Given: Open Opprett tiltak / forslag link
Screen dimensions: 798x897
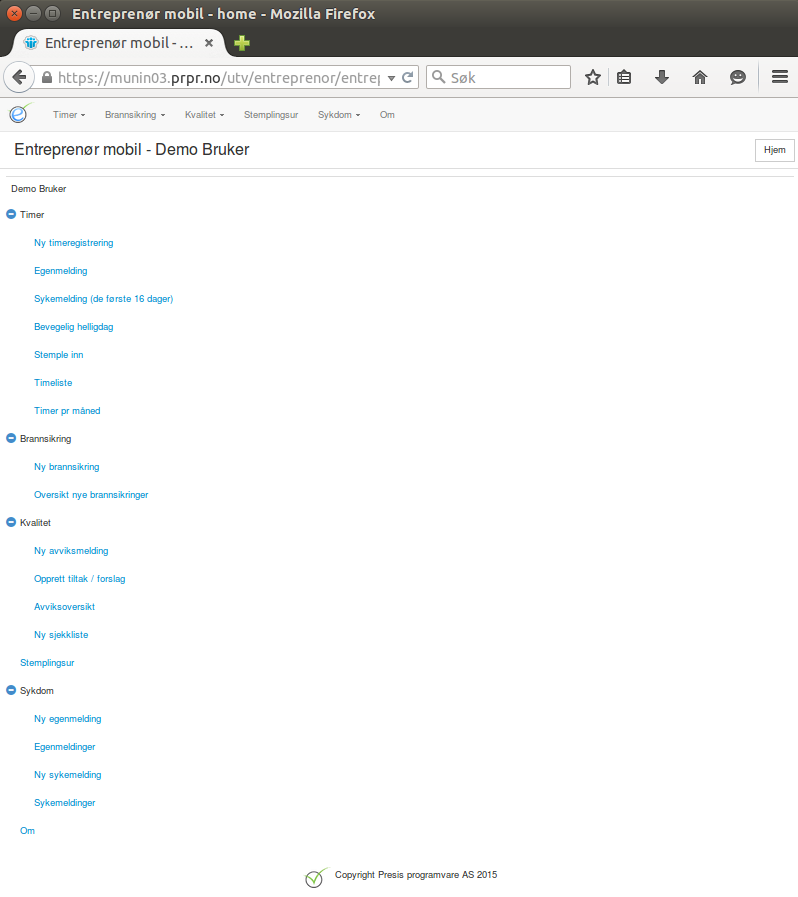Looking at the screenshot, I should (x=80, y=579).
